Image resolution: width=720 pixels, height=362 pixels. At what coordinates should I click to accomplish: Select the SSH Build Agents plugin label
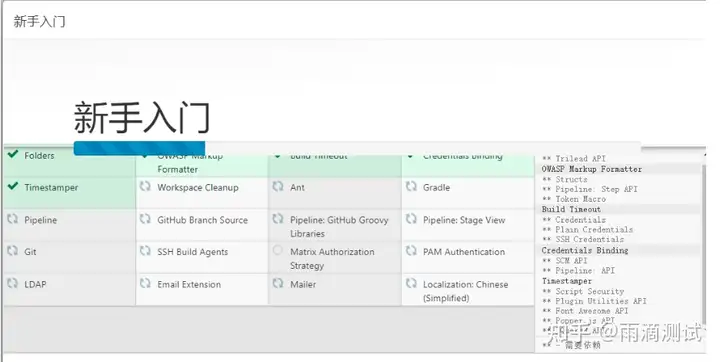click(x=192, y=252)
